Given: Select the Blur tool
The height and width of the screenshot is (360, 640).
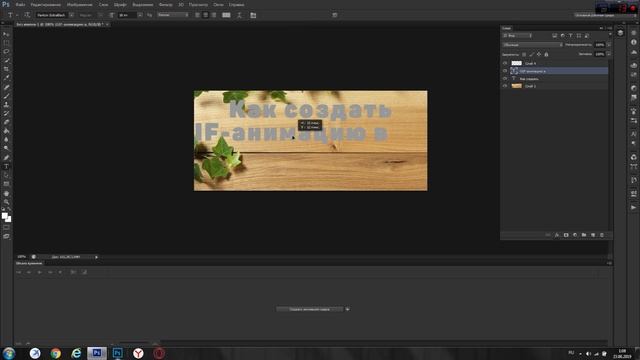Looking at the screenshot, I should [x=6, y=140].
